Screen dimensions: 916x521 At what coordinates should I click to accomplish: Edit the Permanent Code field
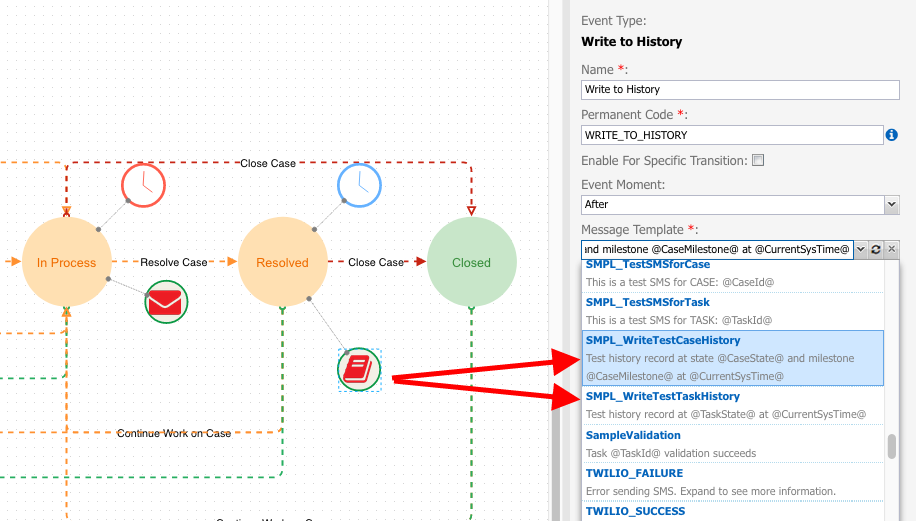coord(732,135)
